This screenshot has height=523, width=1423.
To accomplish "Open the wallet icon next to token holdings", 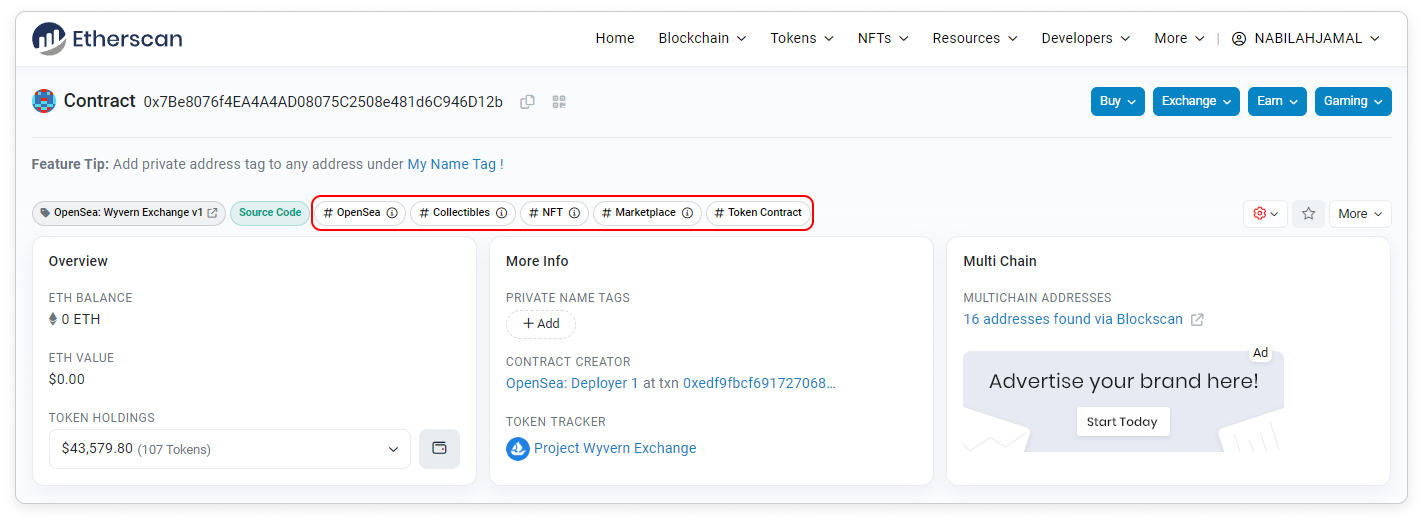I will [x=439, y=449].
